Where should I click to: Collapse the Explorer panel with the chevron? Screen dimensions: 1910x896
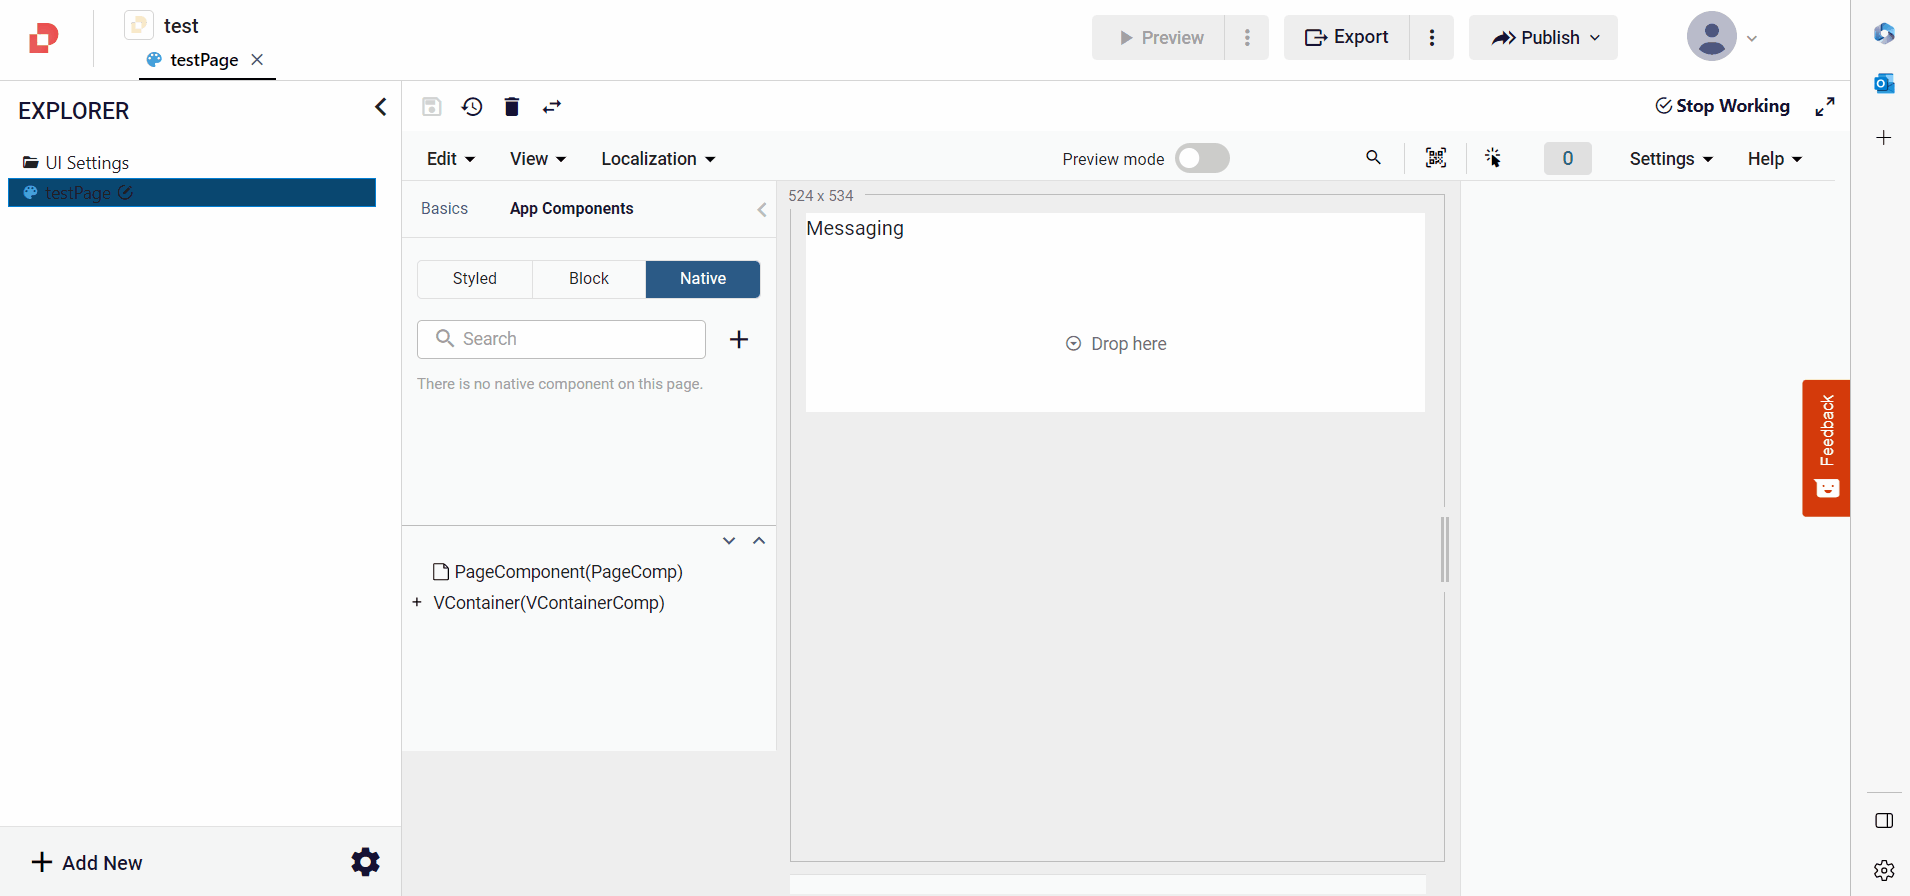pyautogui.click(x=380, y=107)
